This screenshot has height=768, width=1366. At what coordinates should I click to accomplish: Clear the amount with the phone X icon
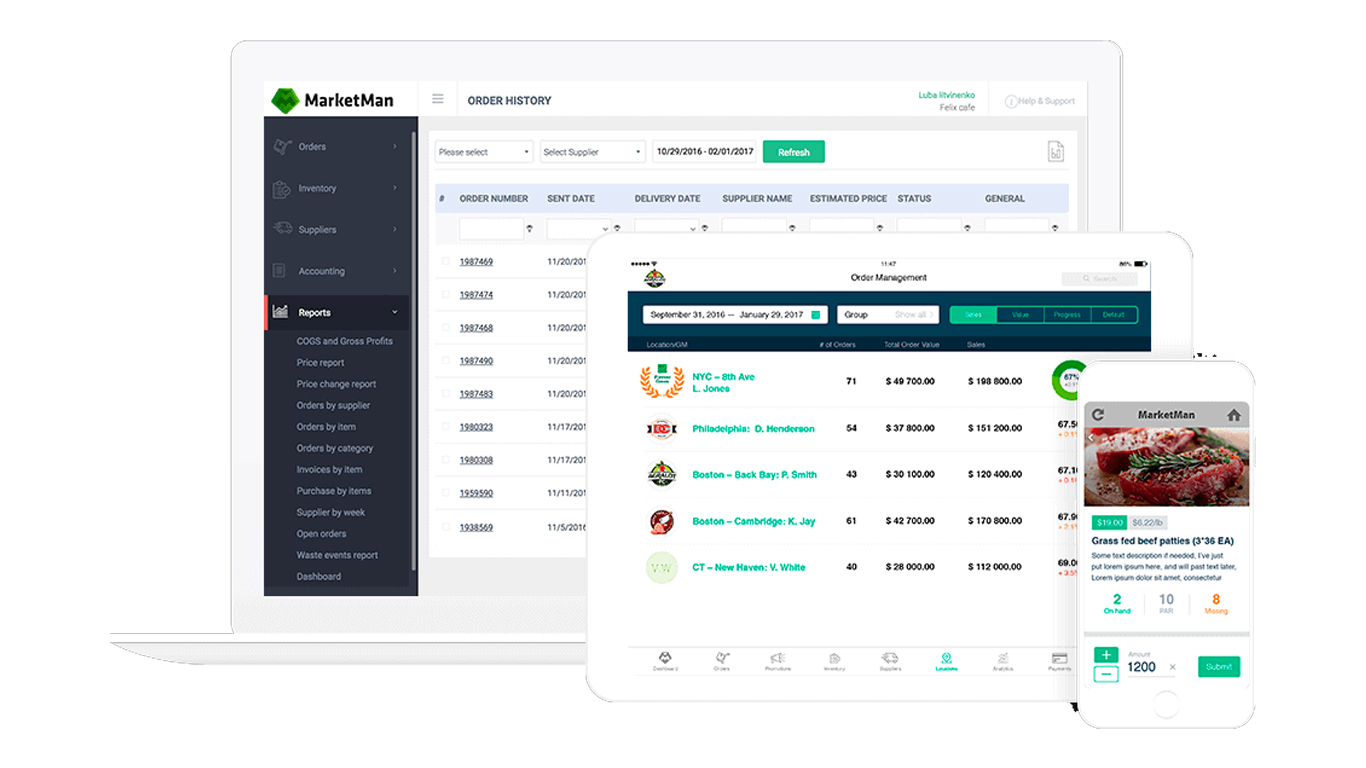[1172, 667]
